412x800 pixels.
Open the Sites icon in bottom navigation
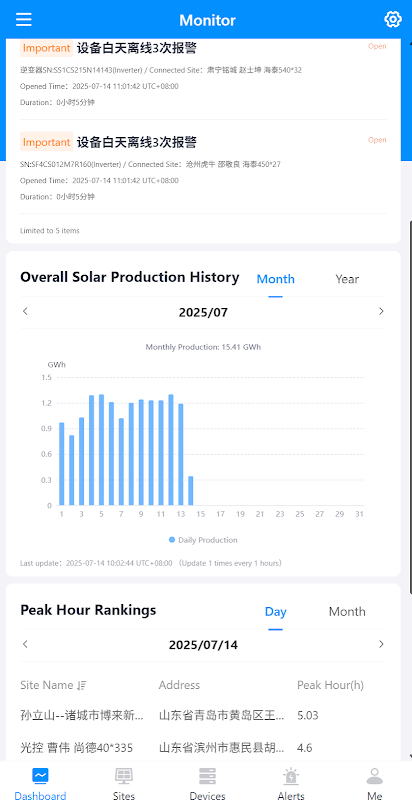[x=124, y=776]
